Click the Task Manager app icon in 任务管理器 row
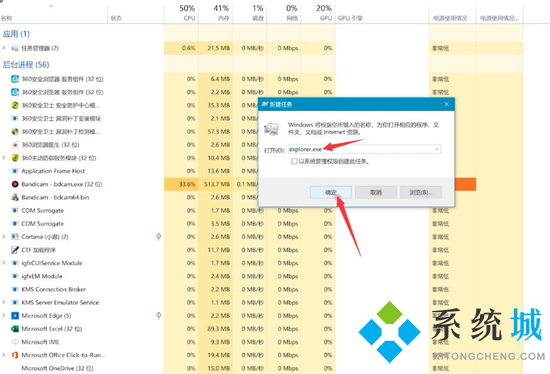 point(15,48)
